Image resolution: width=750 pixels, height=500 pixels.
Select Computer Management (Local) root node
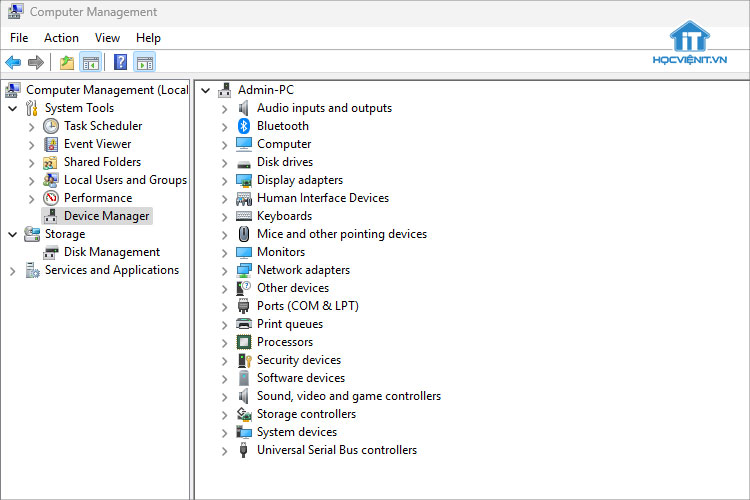click(107, 90)
